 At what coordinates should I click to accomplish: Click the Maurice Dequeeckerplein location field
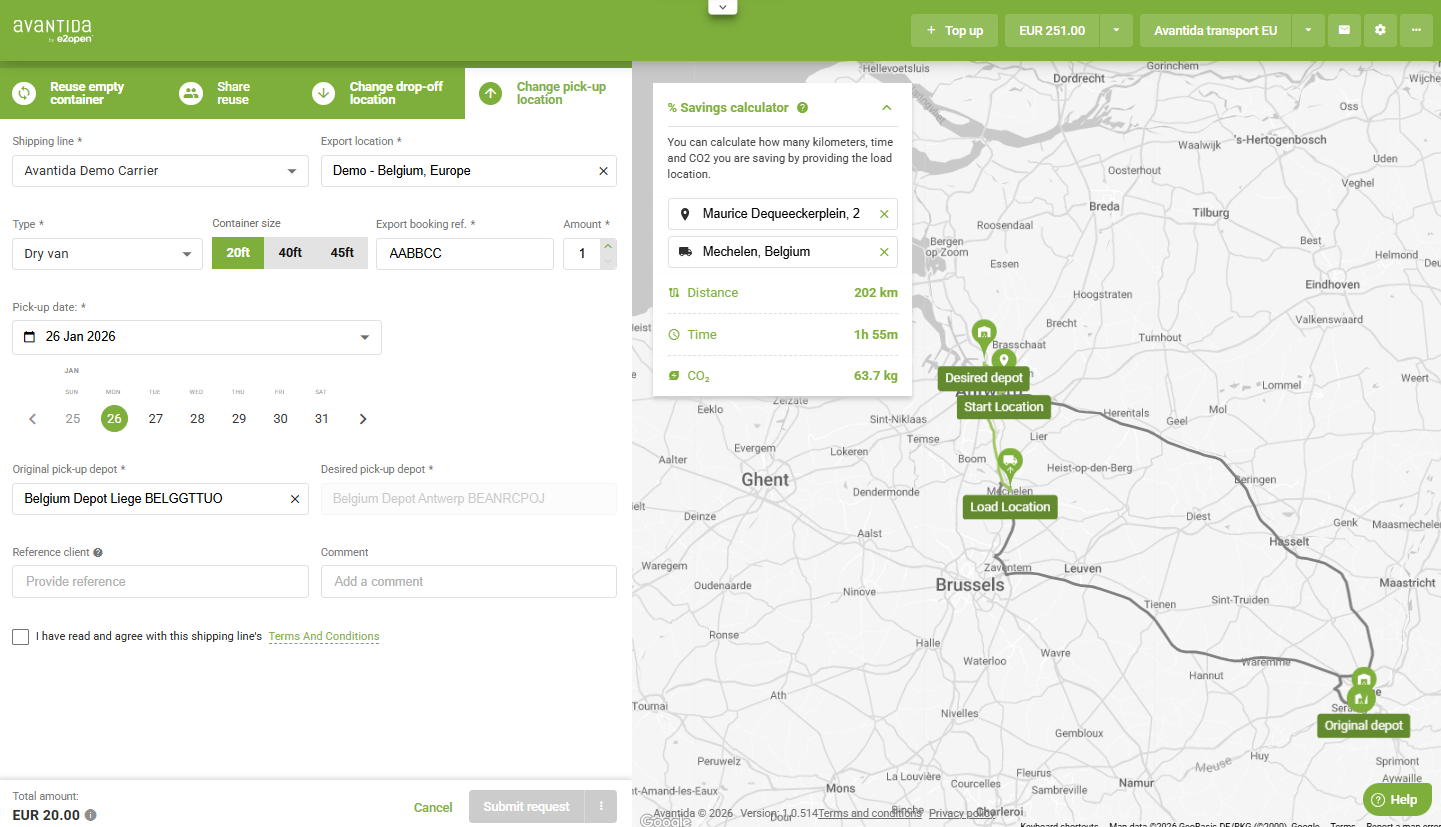(783, 214)
